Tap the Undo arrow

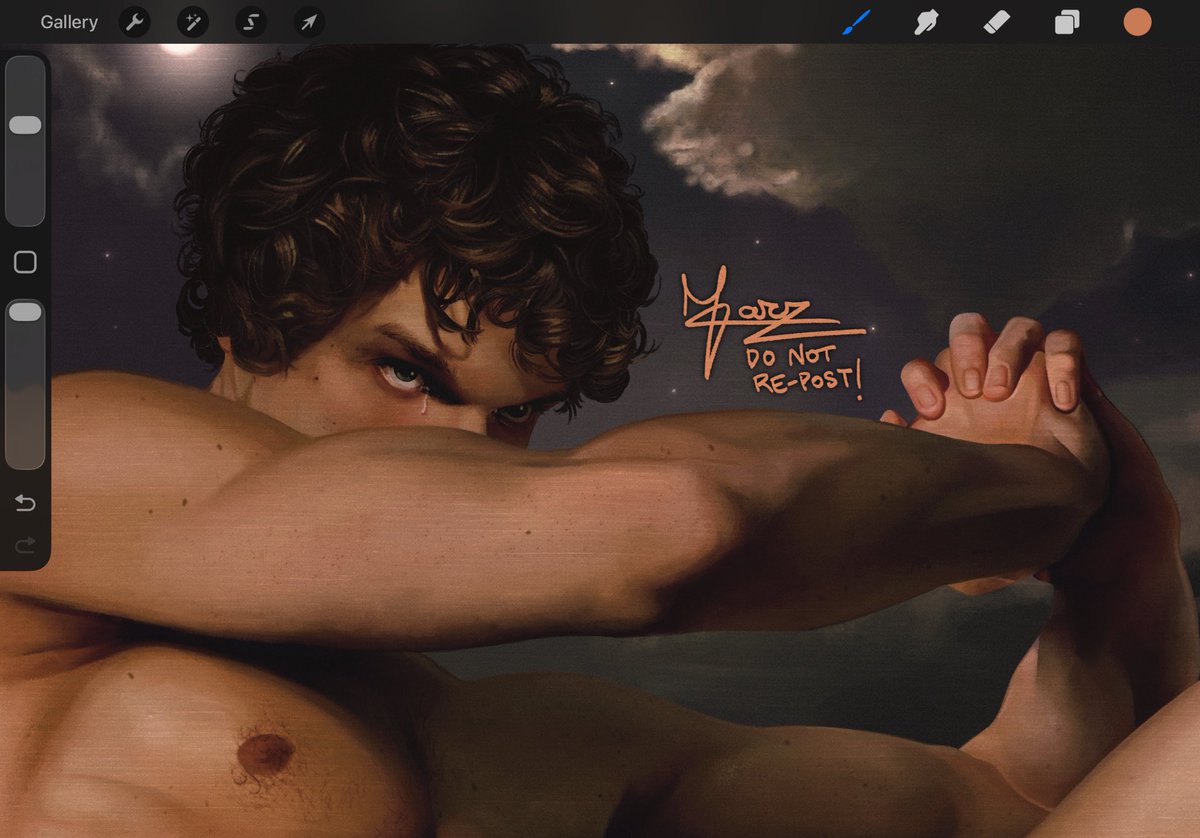(x=24, y=503)
